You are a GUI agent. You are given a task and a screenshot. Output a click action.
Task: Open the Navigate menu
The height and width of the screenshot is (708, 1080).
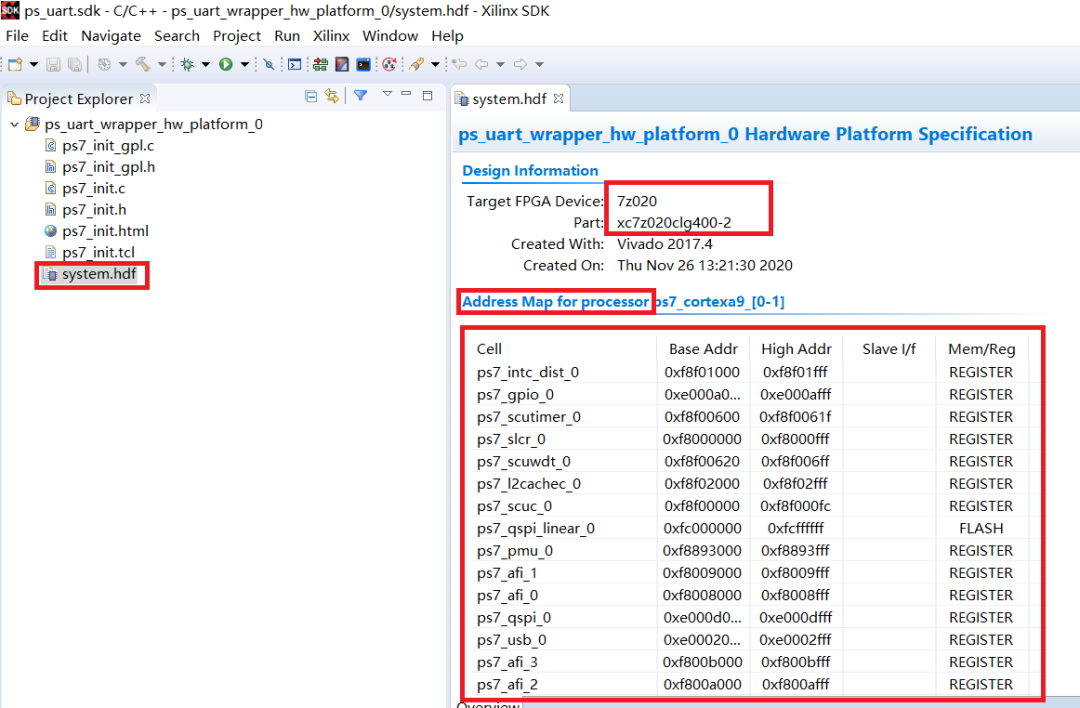pyautogui.click(x=111, y=36)
